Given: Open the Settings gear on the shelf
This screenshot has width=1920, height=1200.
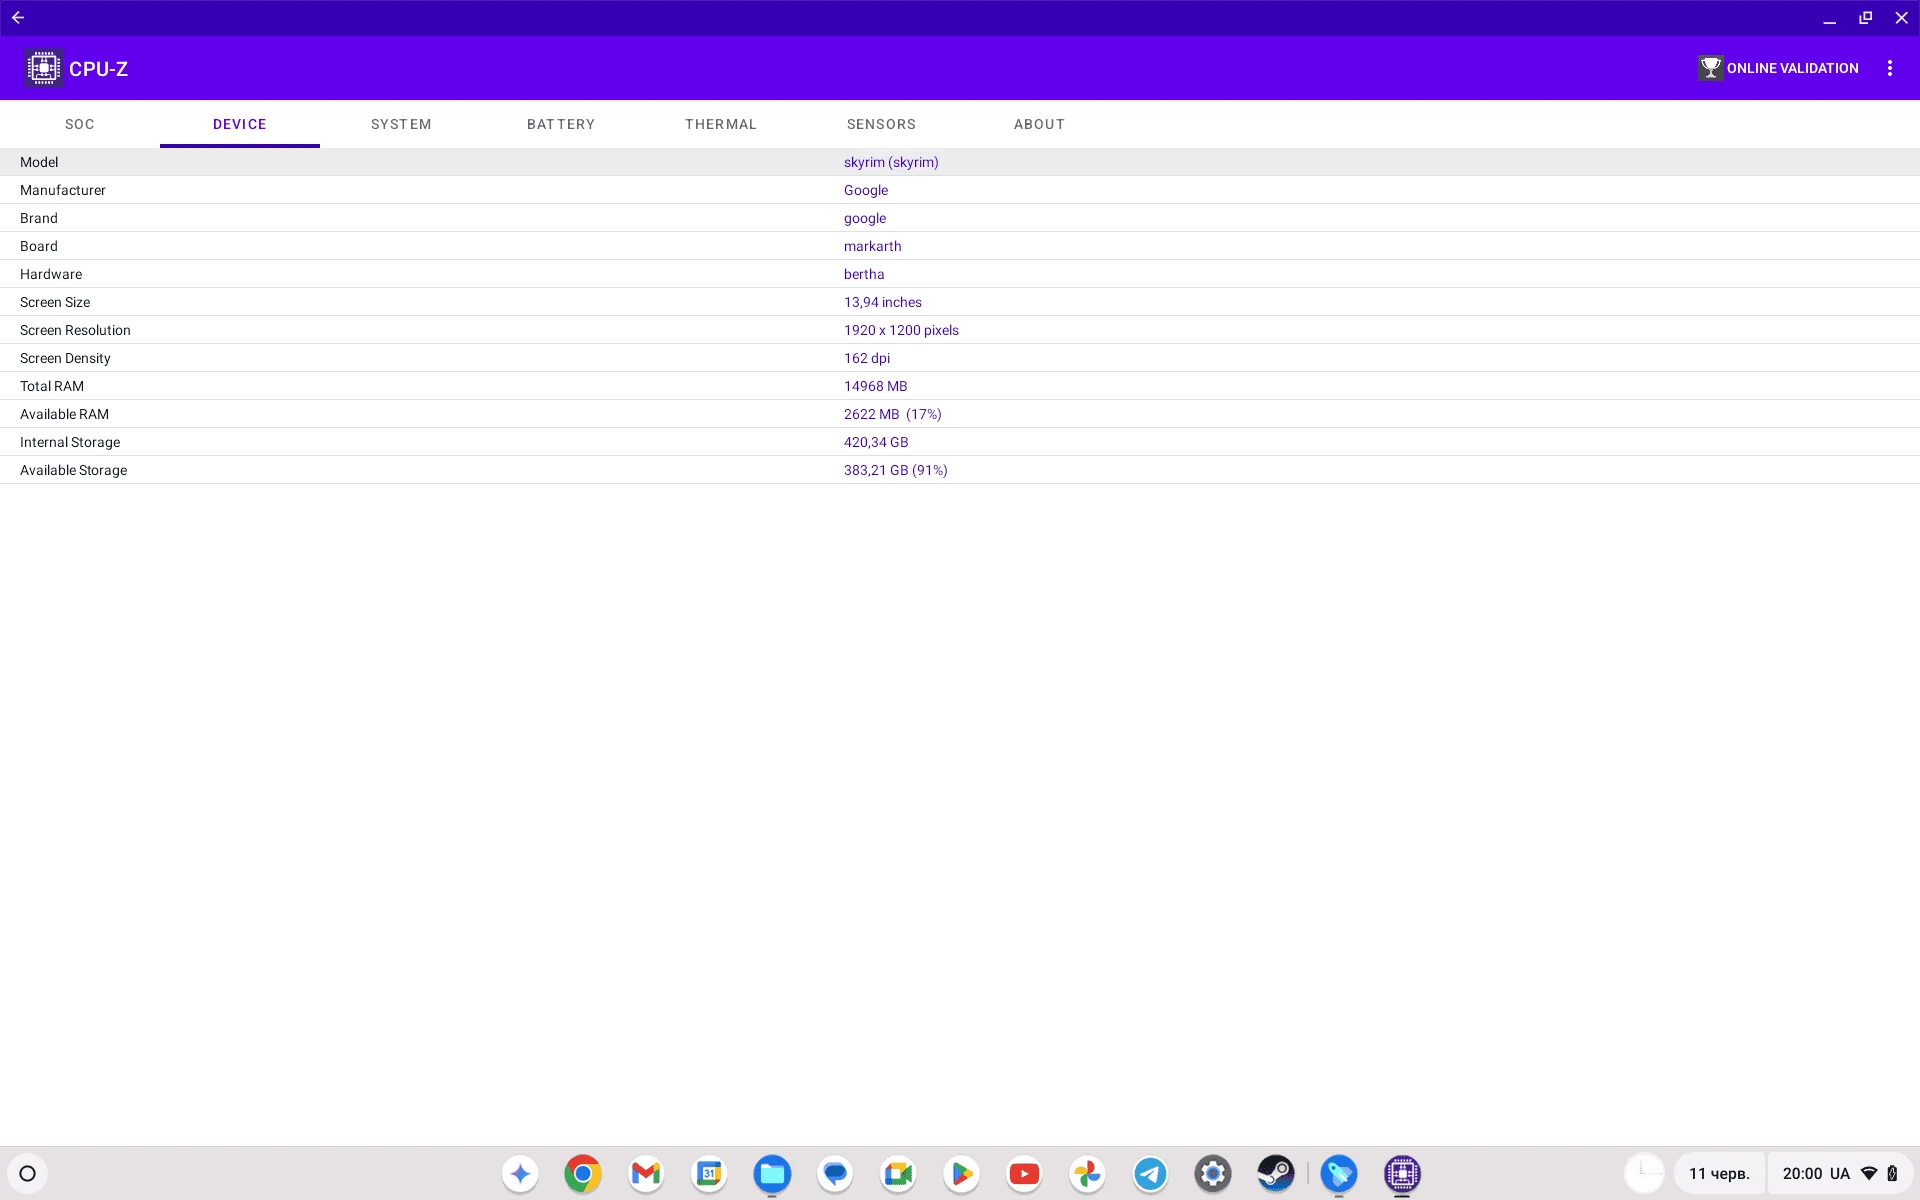Looking at the screenshot, I should pos(1213,1173).
